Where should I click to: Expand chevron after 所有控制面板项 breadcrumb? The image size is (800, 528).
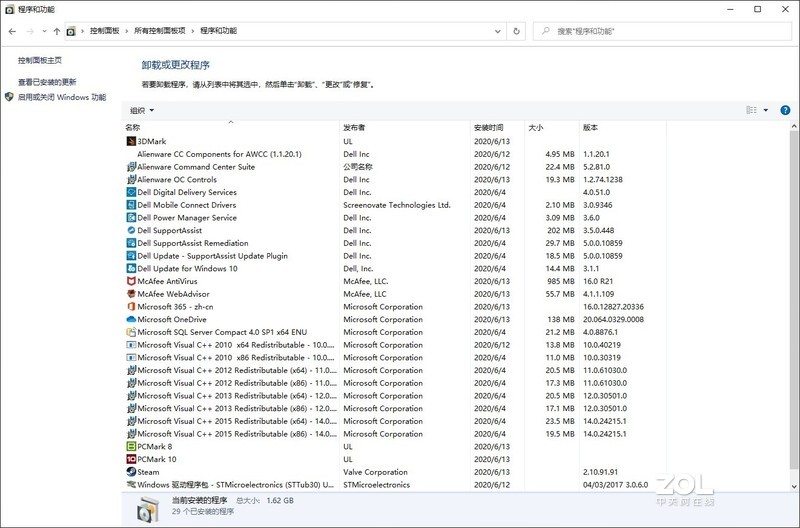pos(193,31)
